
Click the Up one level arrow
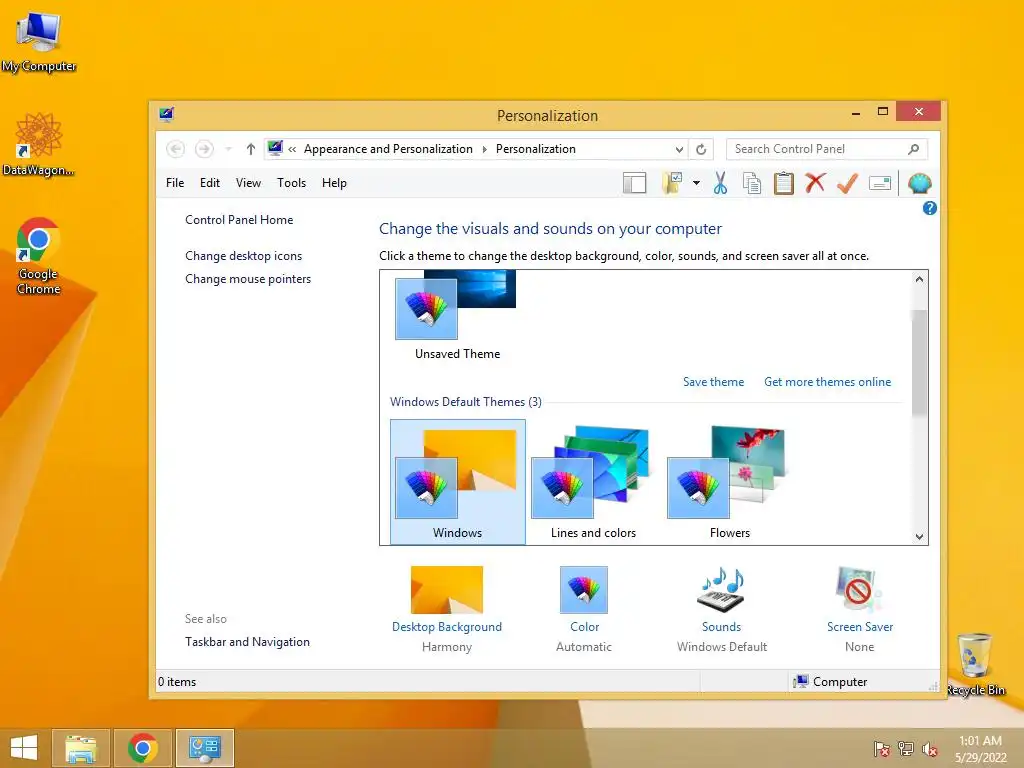(250, 149)
